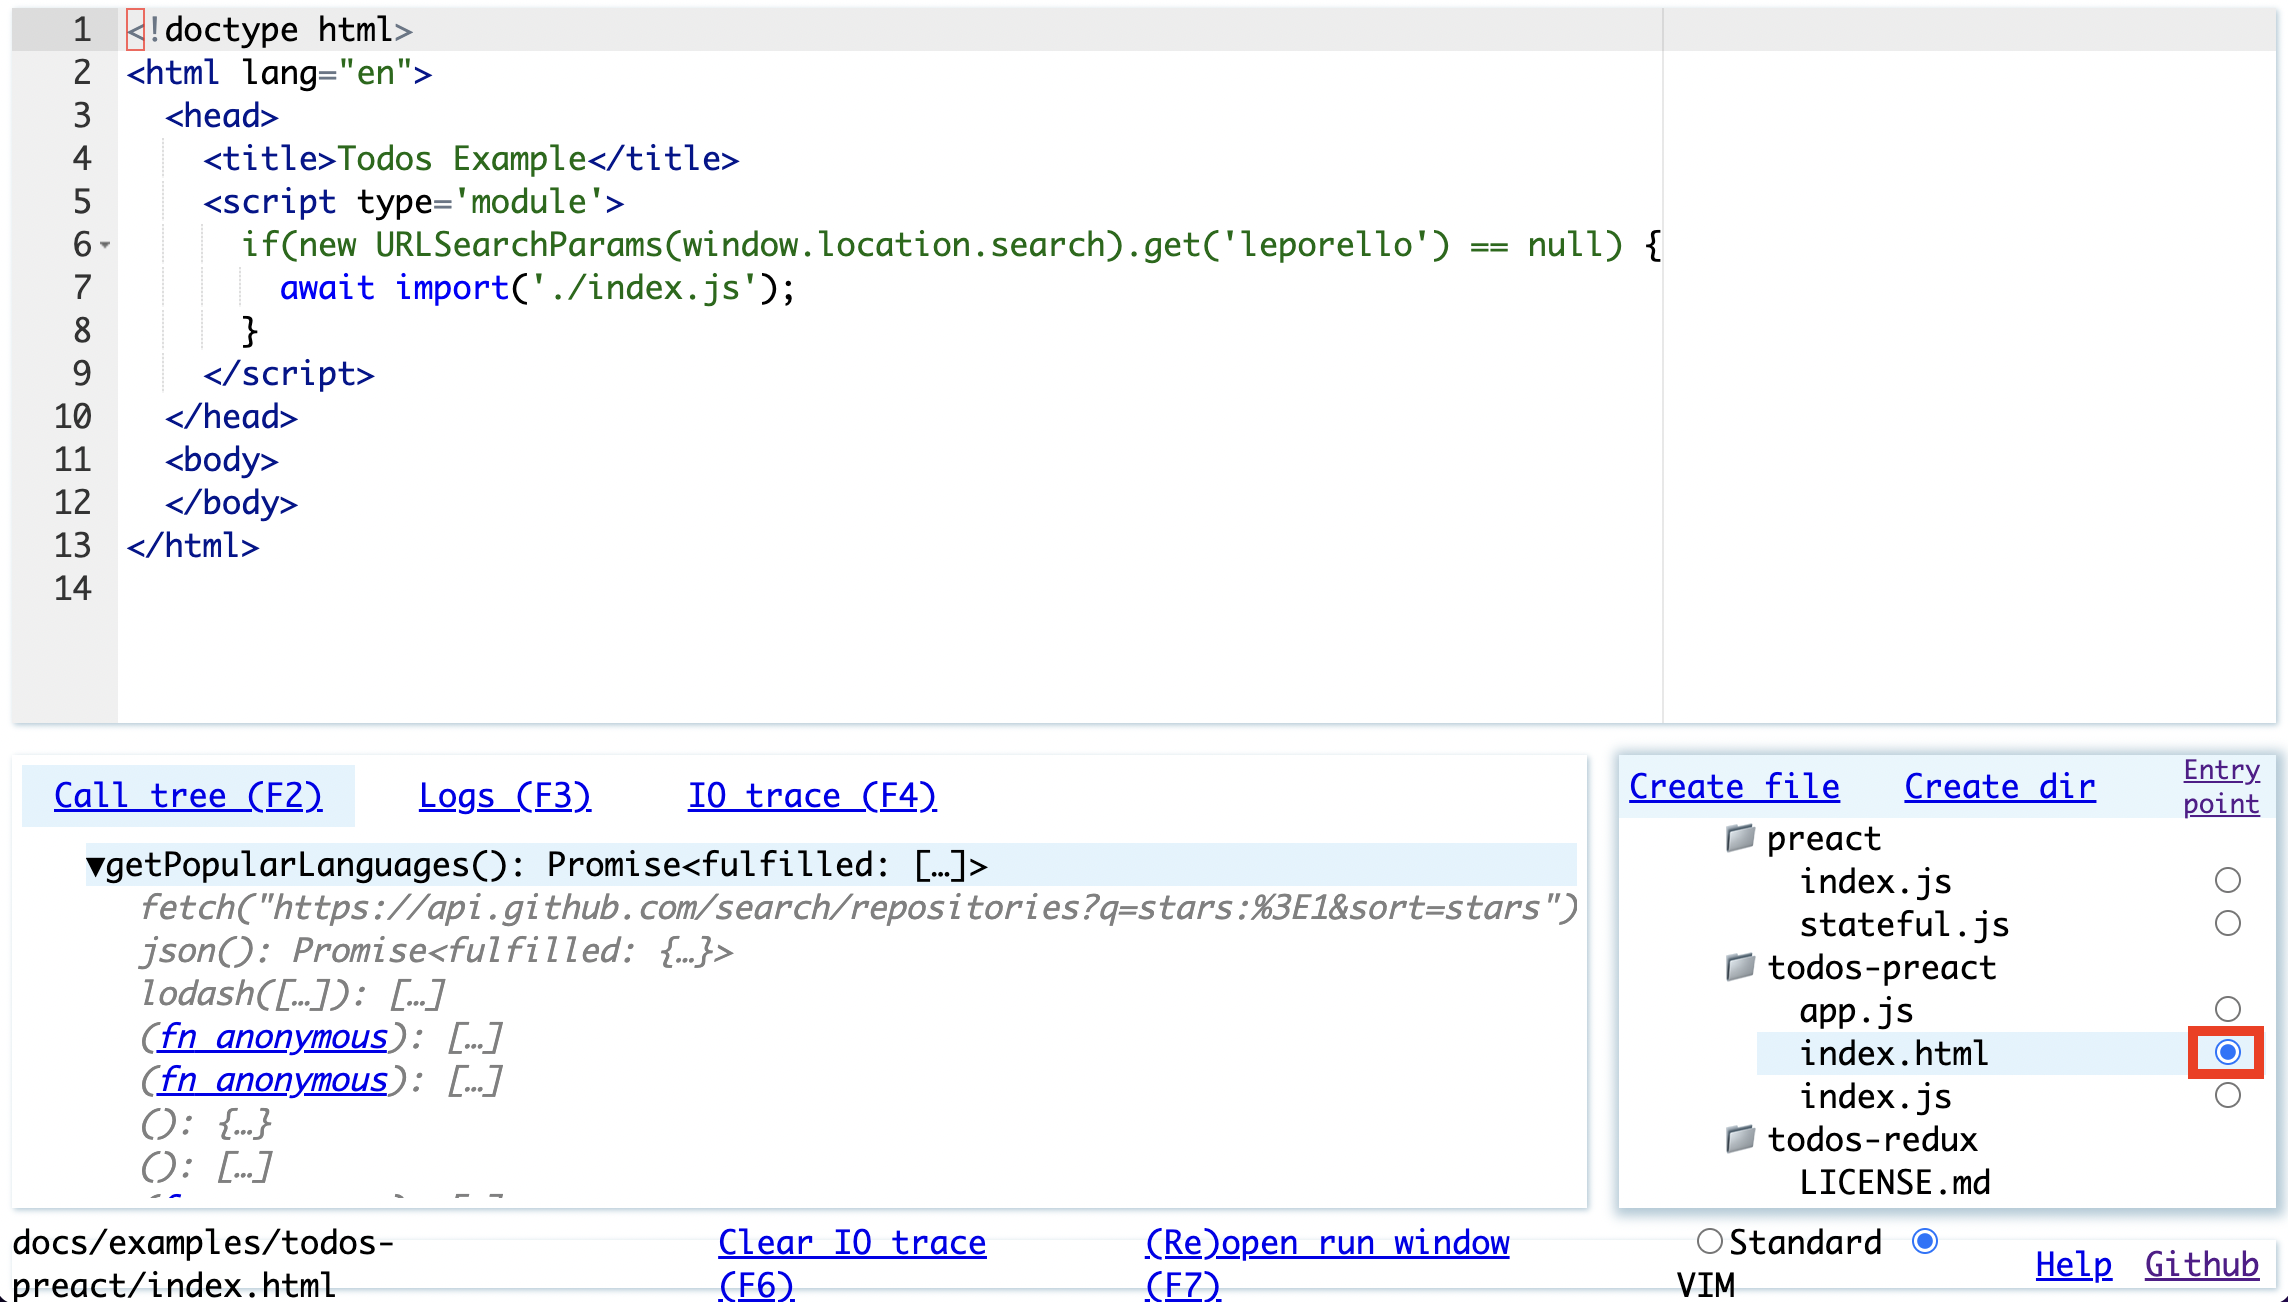2288x1302 pixels.
Task: Select LICENSE.md in the file tree
Action: tap(1896, 1182)
